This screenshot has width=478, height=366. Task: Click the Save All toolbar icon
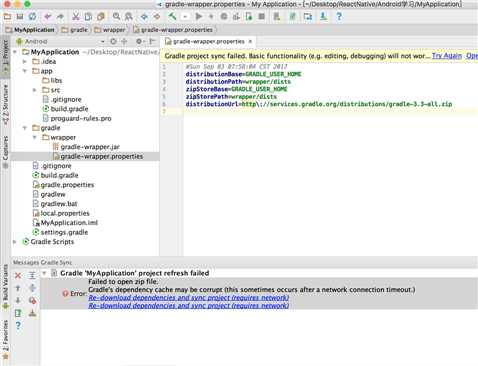click(x=20, y=16)
